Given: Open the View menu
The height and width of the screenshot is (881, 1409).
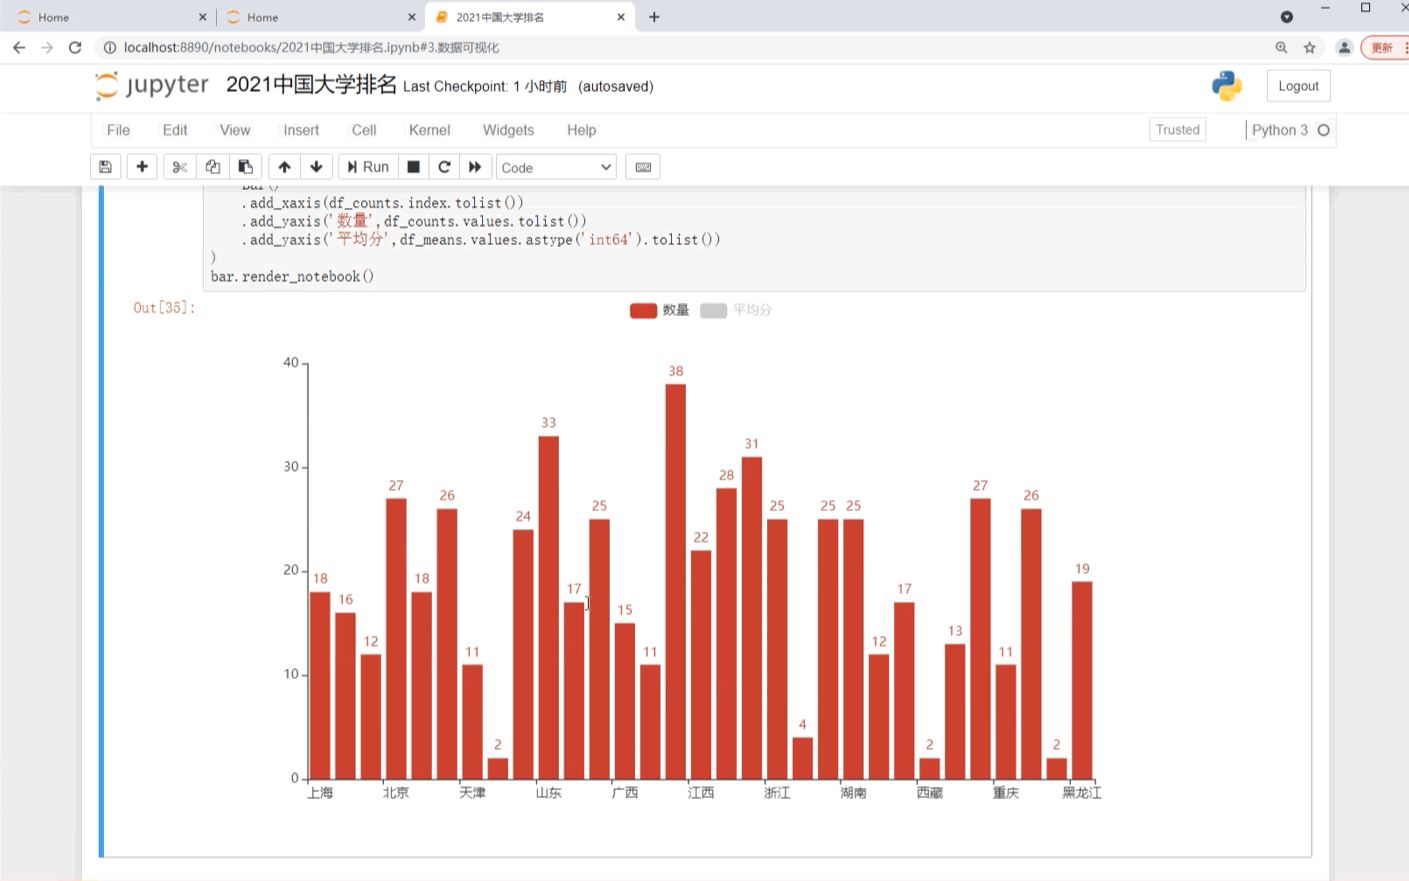Looking at the screenshot, I should (235, 130).
